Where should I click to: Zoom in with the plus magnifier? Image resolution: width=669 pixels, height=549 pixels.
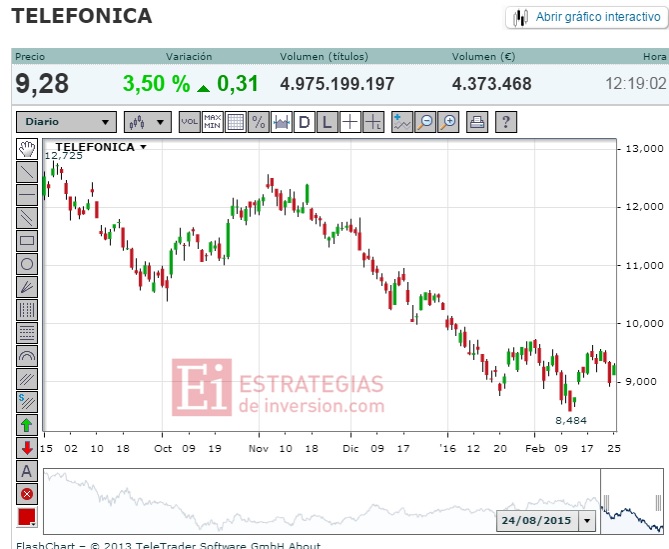click(448, 122)
